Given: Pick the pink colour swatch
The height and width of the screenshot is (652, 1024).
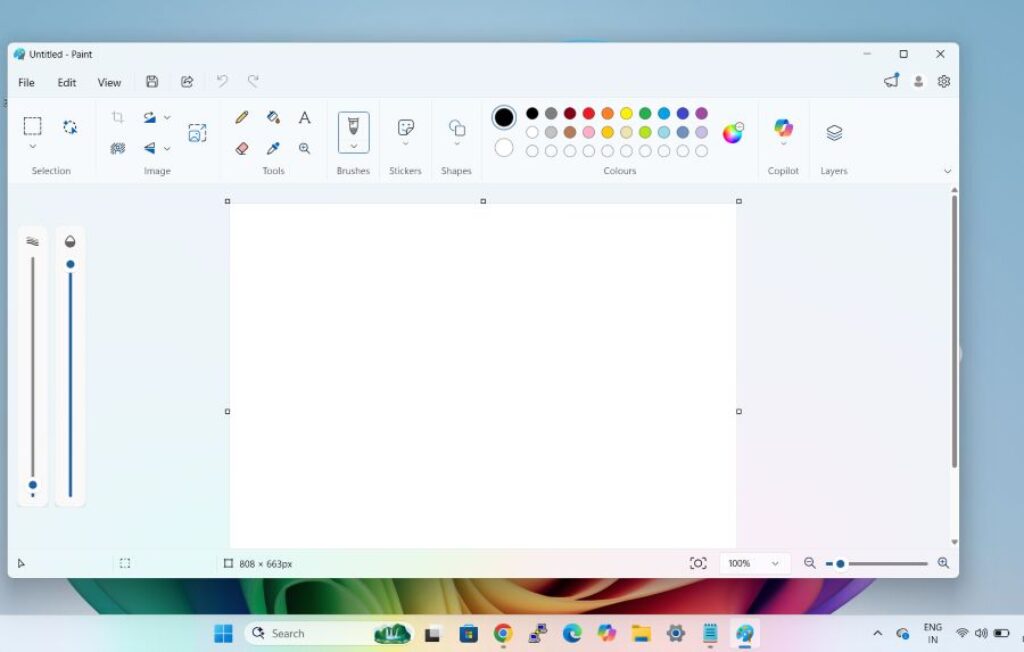Looking at the screenshot, I should click(588, 133).
